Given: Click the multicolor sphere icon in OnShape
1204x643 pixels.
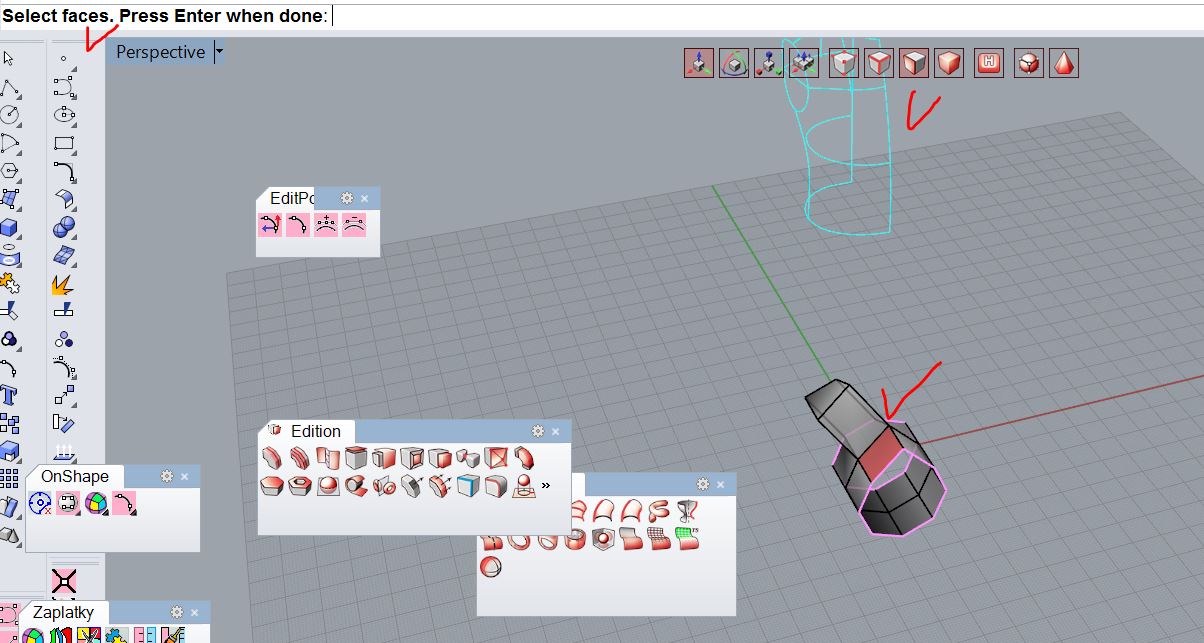Looking at the screenshot, I should pyautogui.click(x=96, y=503).
